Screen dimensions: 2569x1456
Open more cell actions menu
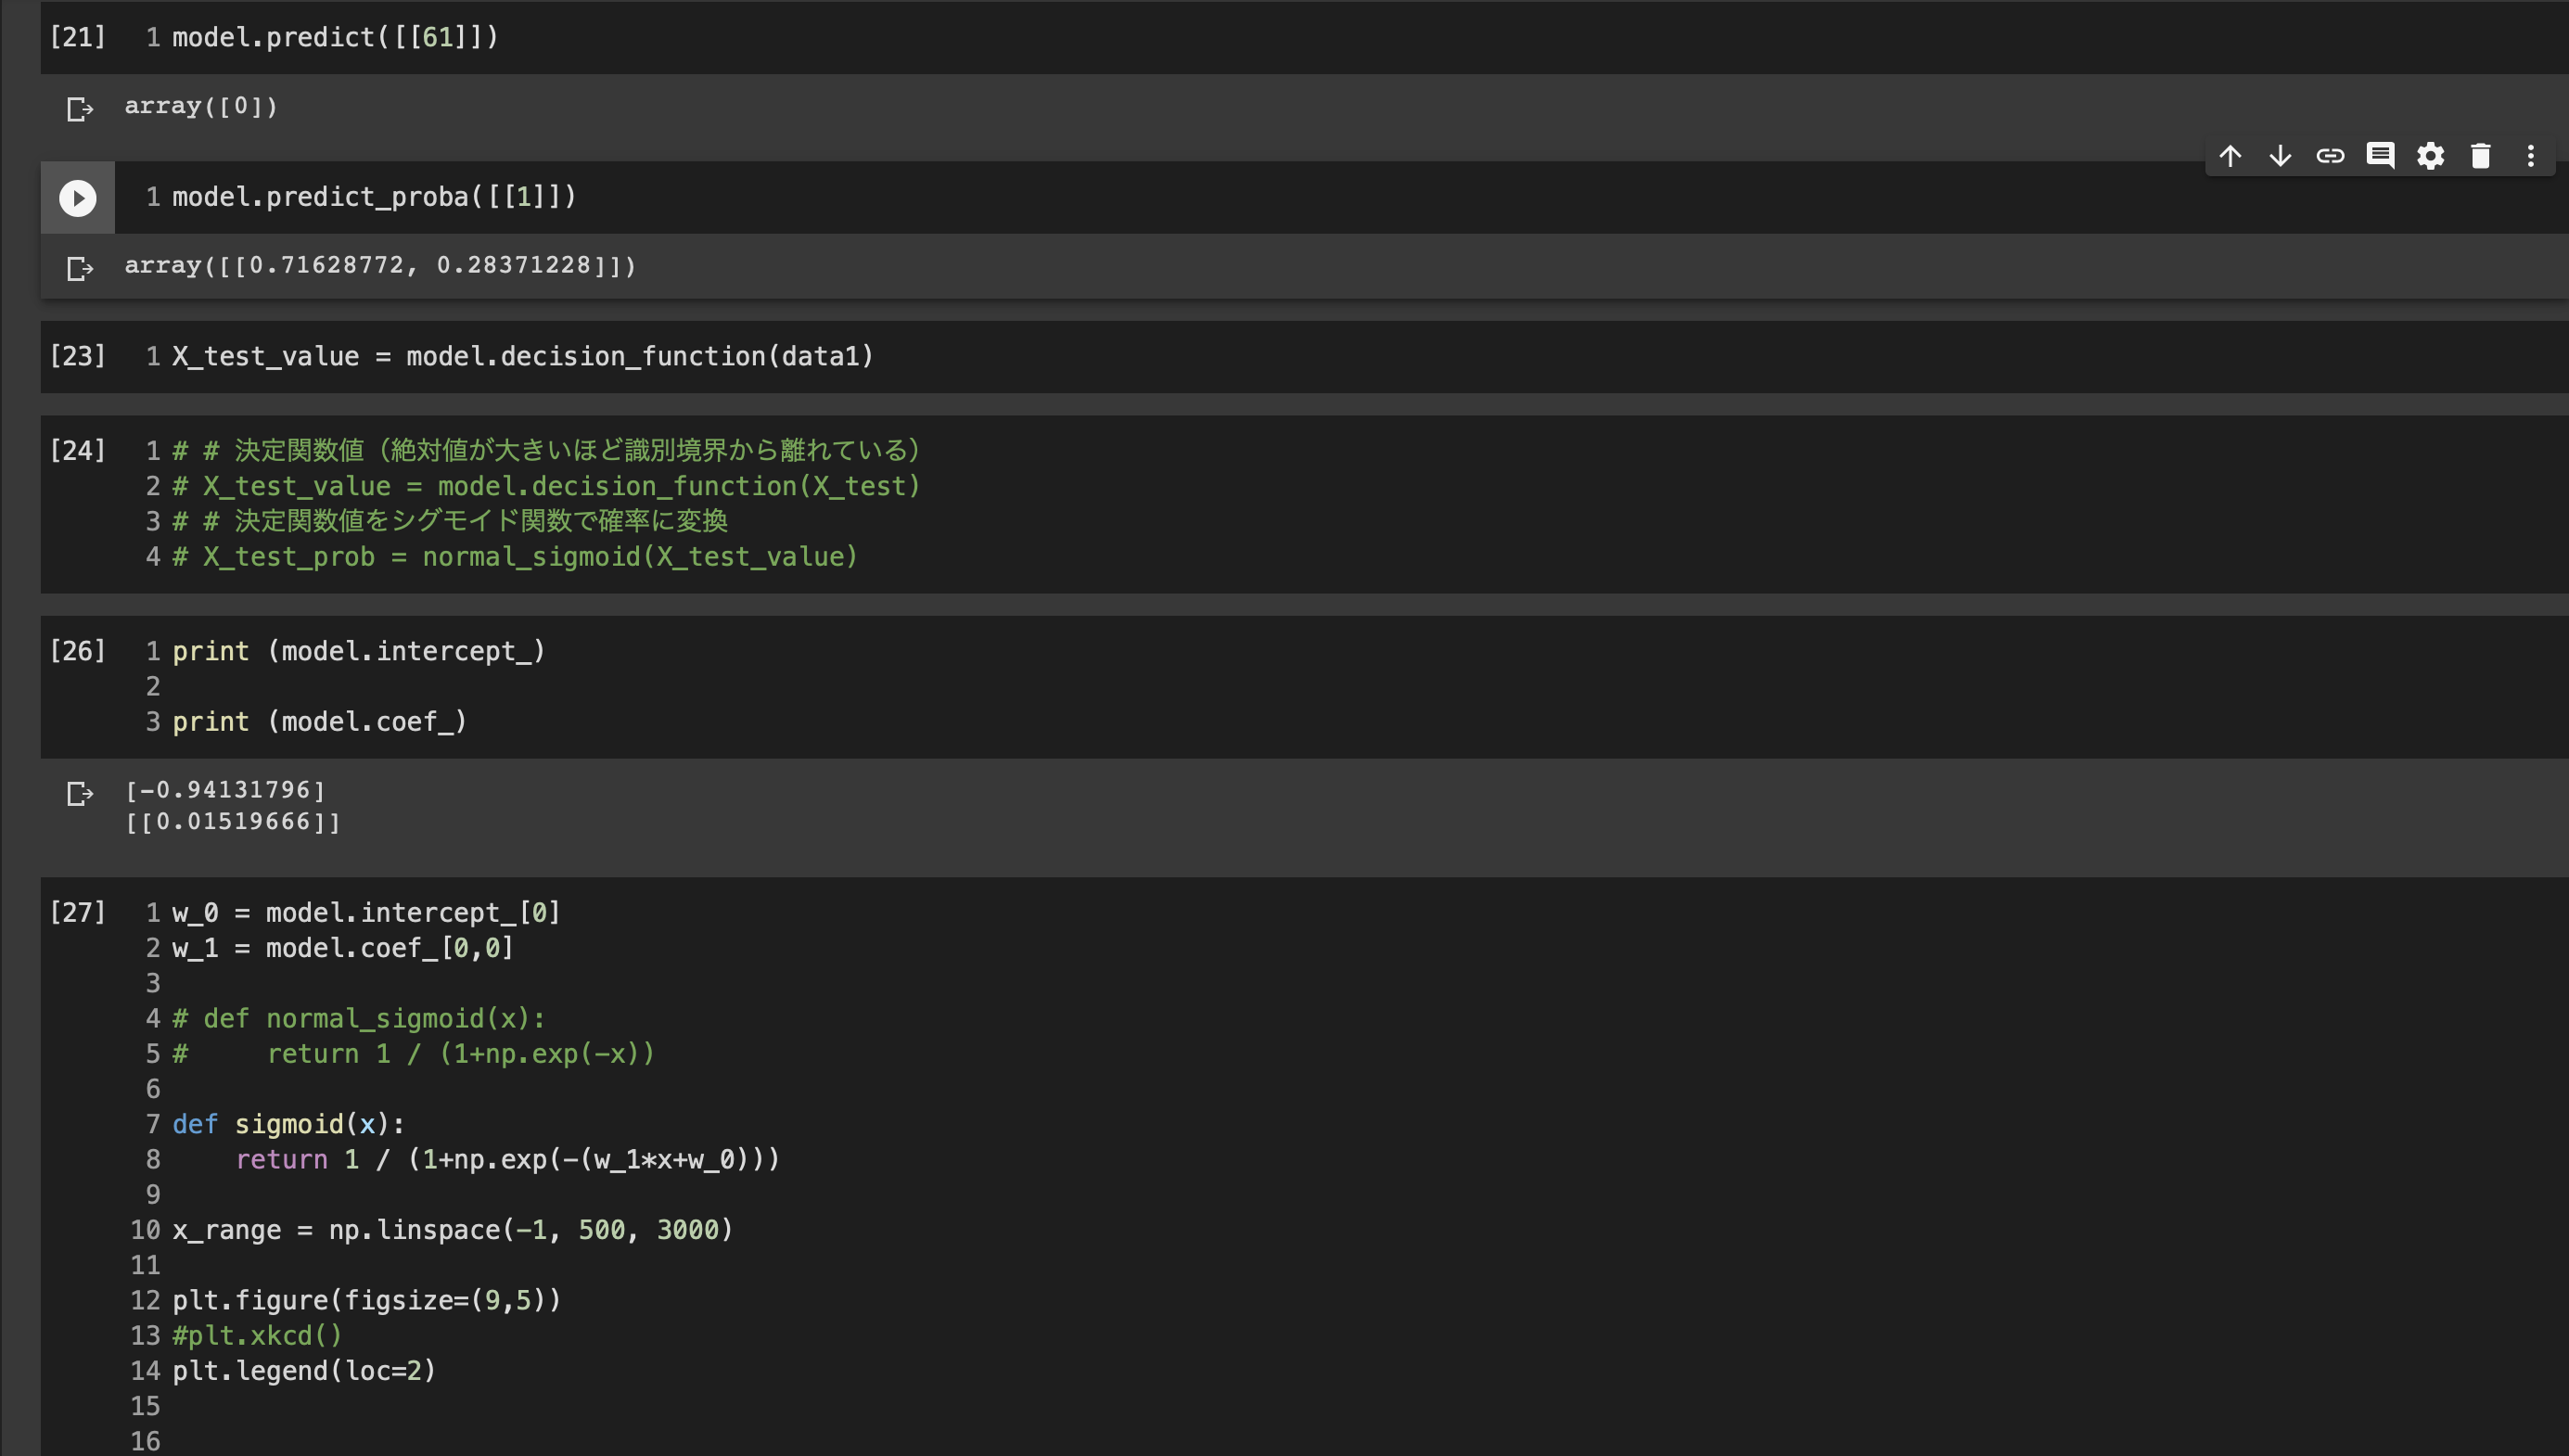pyautogui.click(x=2530, y=156)
